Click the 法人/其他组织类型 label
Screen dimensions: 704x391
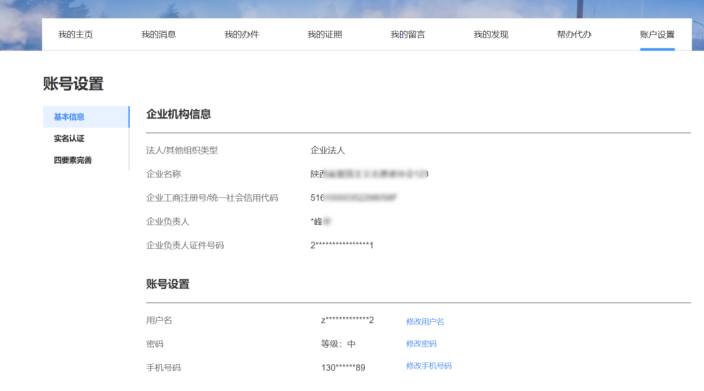[x=182, y=150]
